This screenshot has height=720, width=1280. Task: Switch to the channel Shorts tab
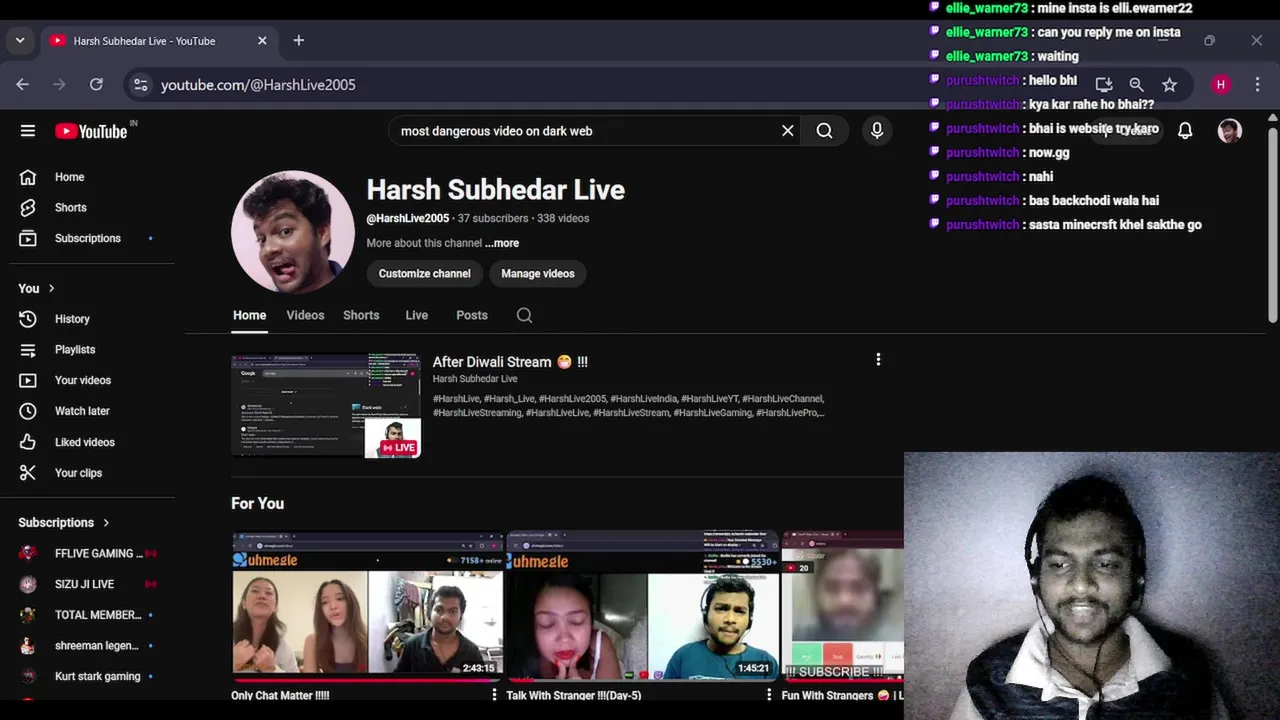[x=361, y=315]
